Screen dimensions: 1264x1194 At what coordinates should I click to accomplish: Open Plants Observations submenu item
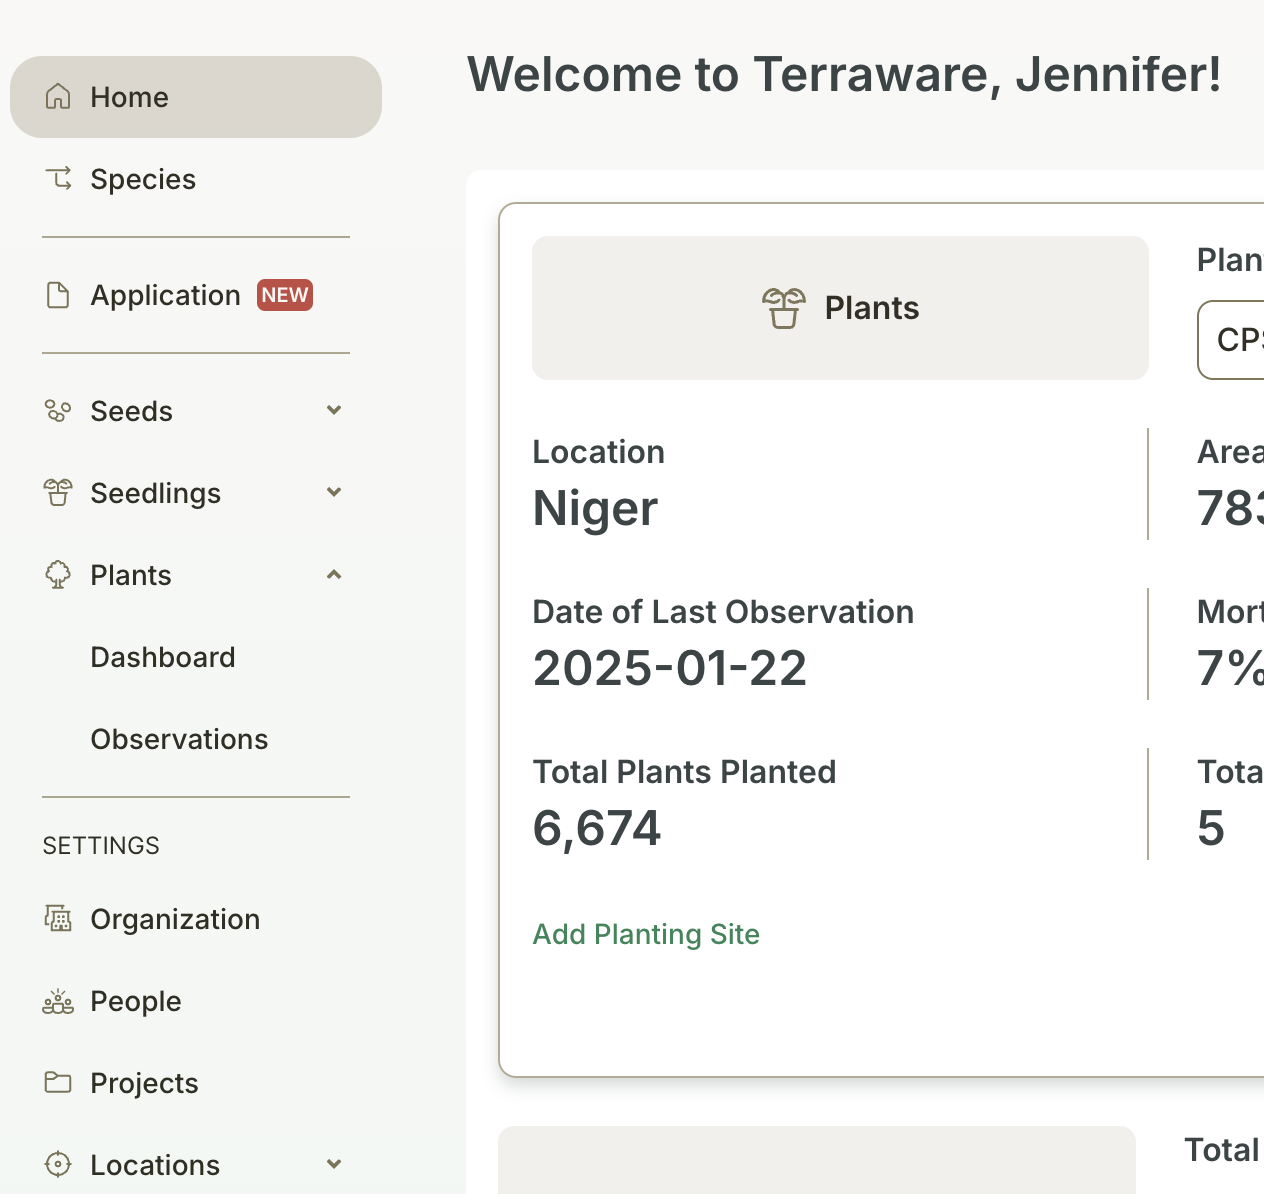click(179, 739)
